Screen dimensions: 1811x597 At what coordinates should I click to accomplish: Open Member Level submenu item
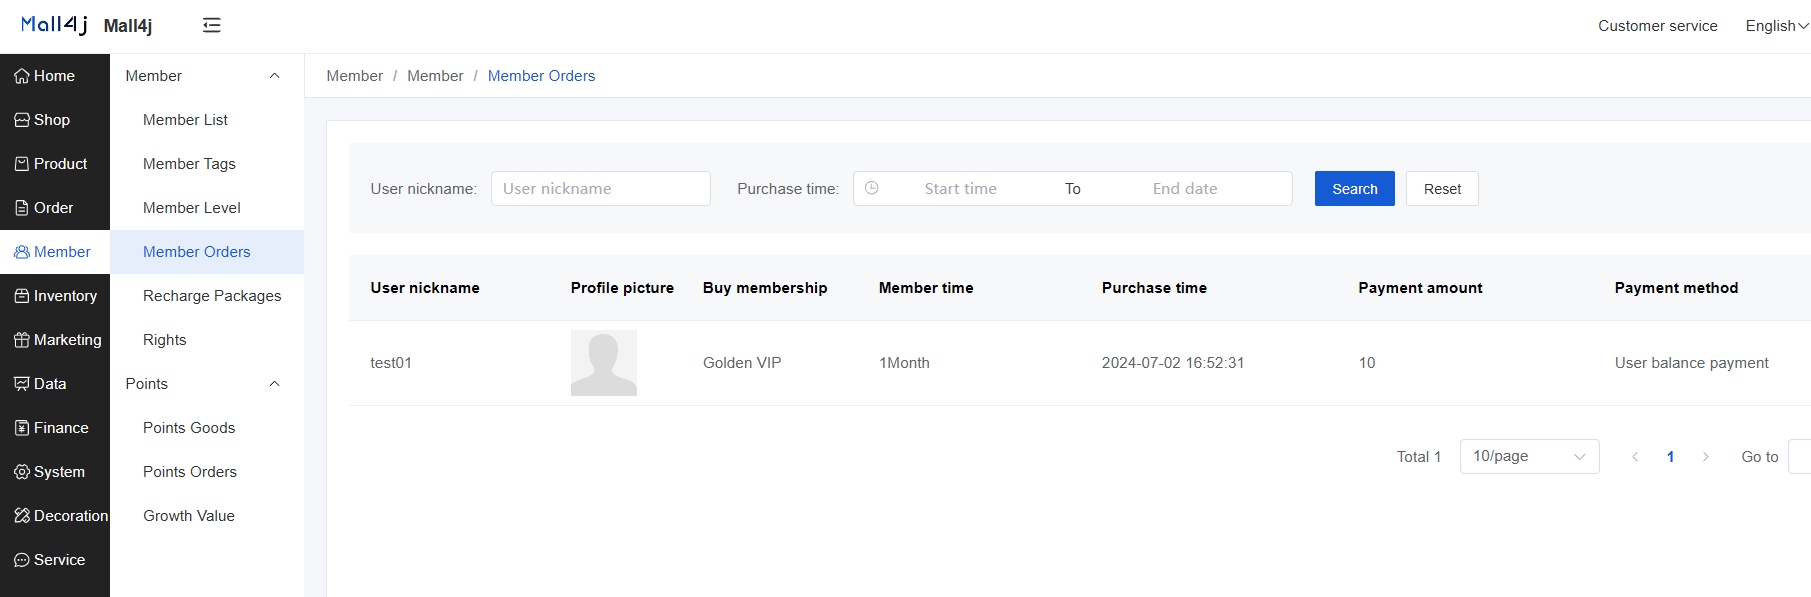(207, 208)
